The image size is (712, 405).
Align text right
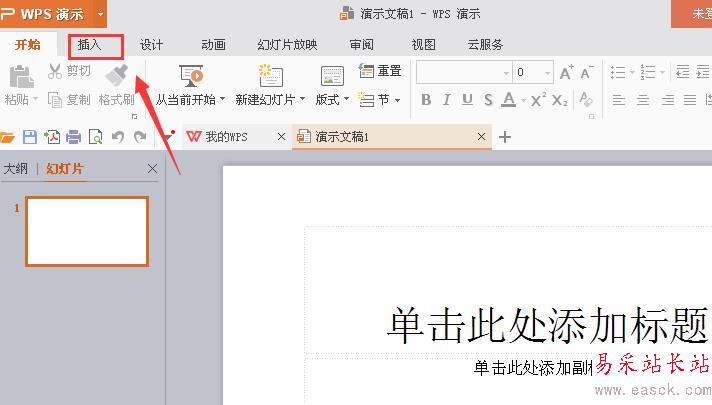pyautogui.click(x=667, y=99)
